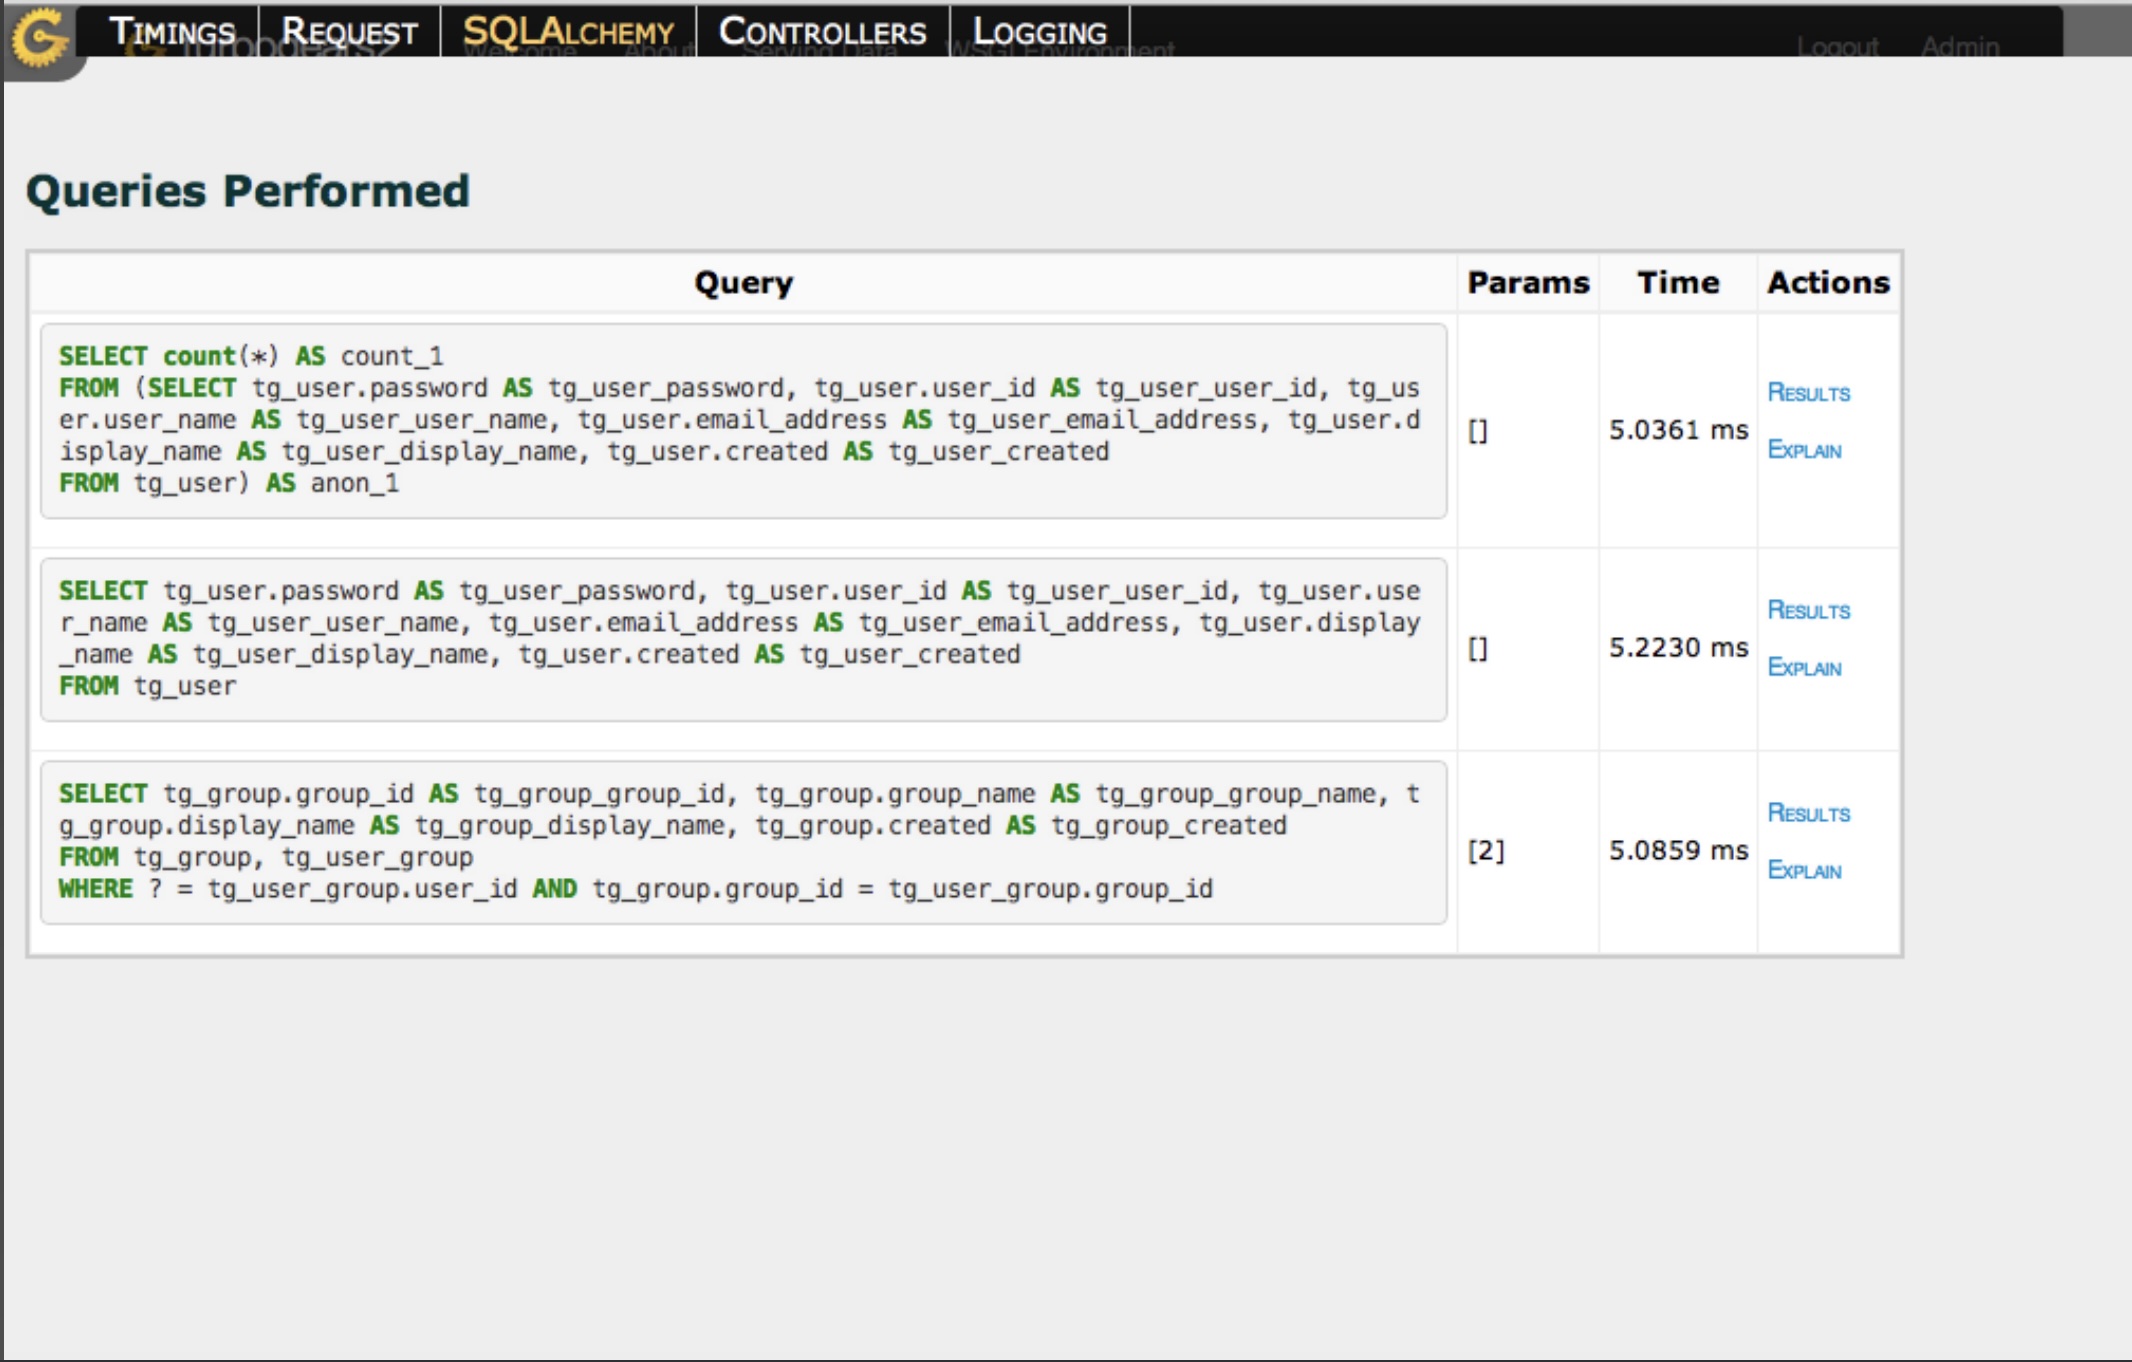Screen dimensions: 2132x1362
Task: Select the SQLAlchemy tab
Action: click(x=568, y=32)
